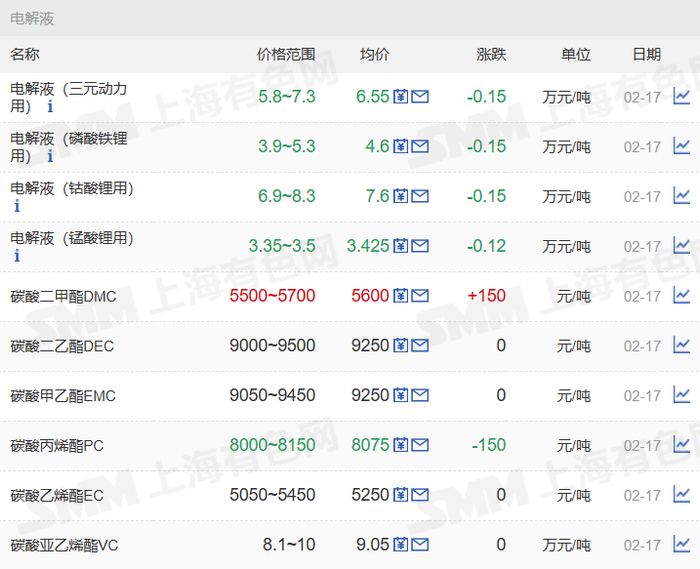Image resolution: width=700 pixels, height=569 pixels.
Task: Open info icon for 电解液(三元动力用)
Action: (50, 106)
